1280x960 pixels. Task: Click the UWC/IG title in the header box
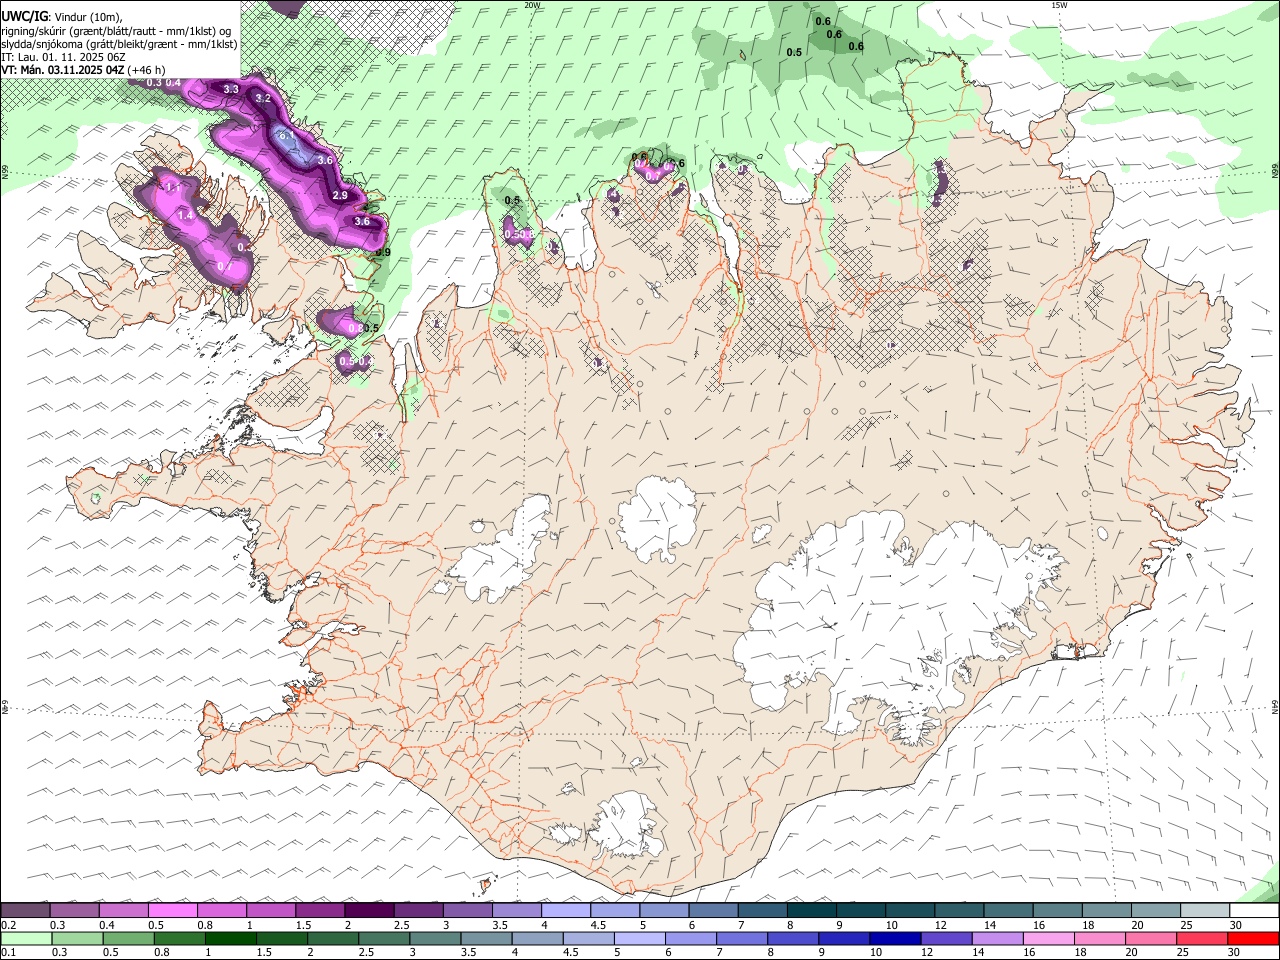click(24, 15)
